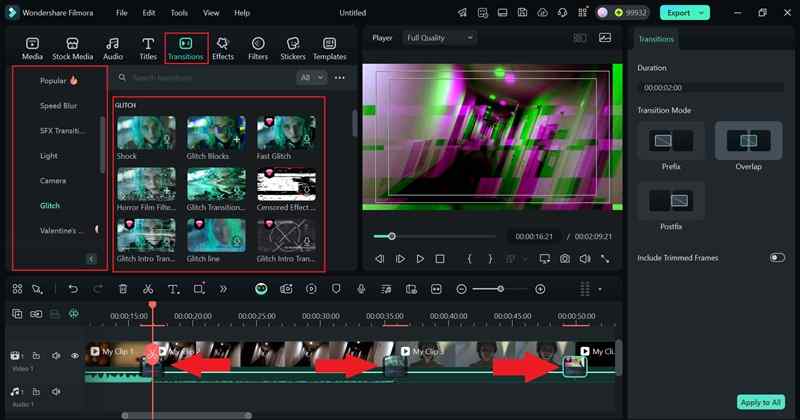Hide the Video 1 track with the eye icon
Image resolution: width=800 pixels, height=420 pixels.
pos(75,356)
